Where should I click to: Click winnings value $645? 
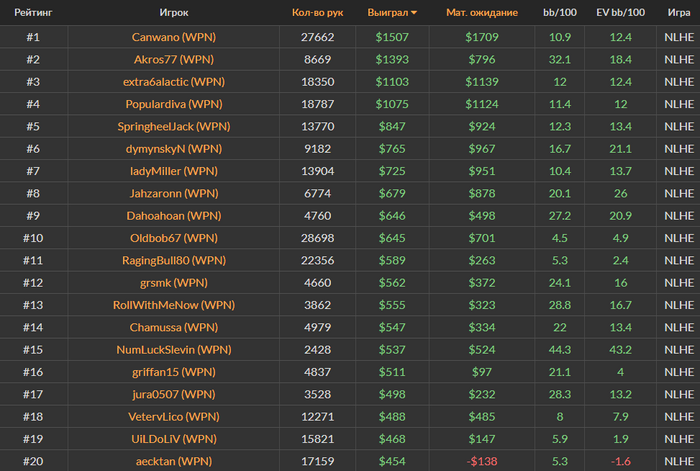392,238
